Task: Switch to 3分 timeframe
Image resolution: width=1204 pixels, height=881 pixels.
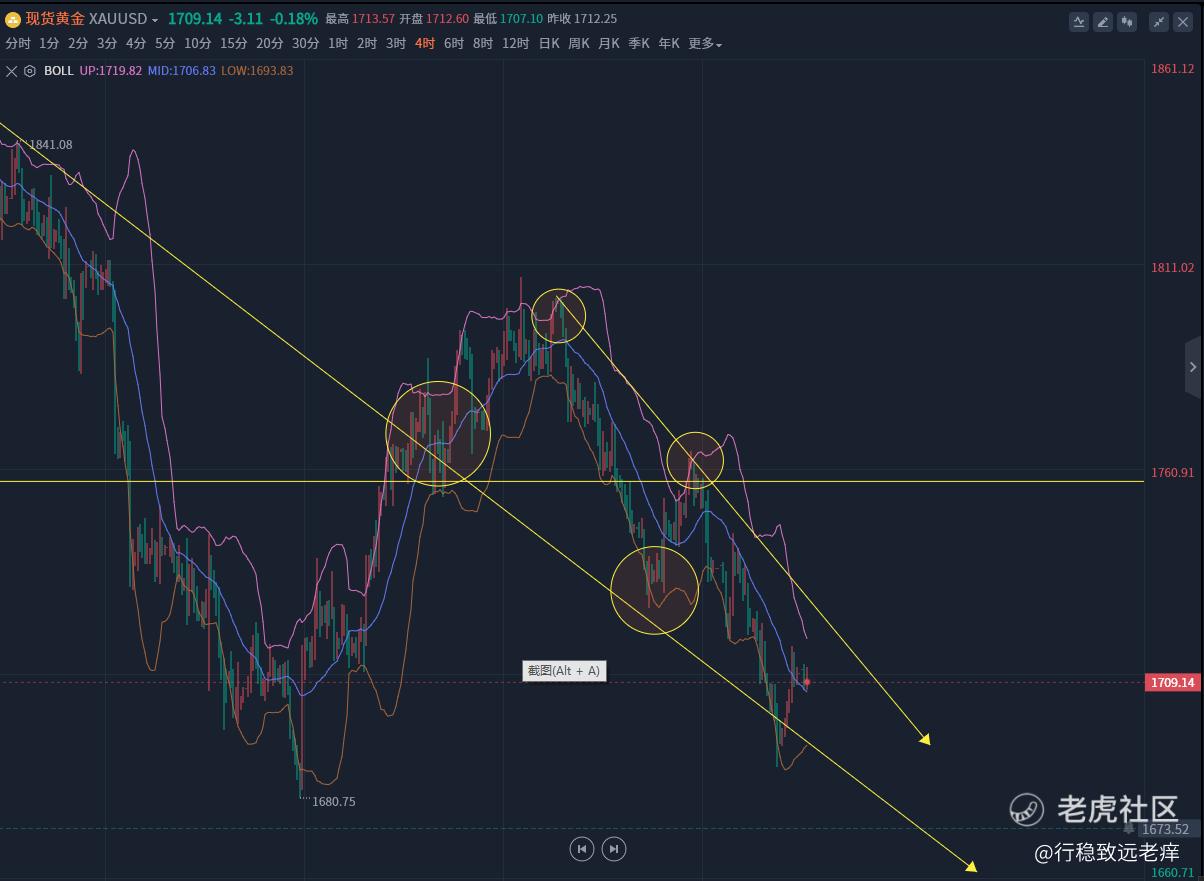Action: coord(107,44)
